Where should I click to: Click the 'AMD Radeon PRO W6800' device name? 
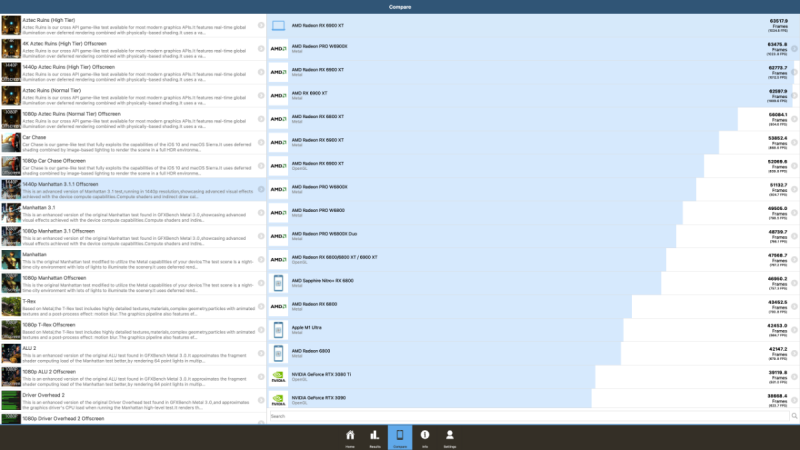tap(318, 210)
